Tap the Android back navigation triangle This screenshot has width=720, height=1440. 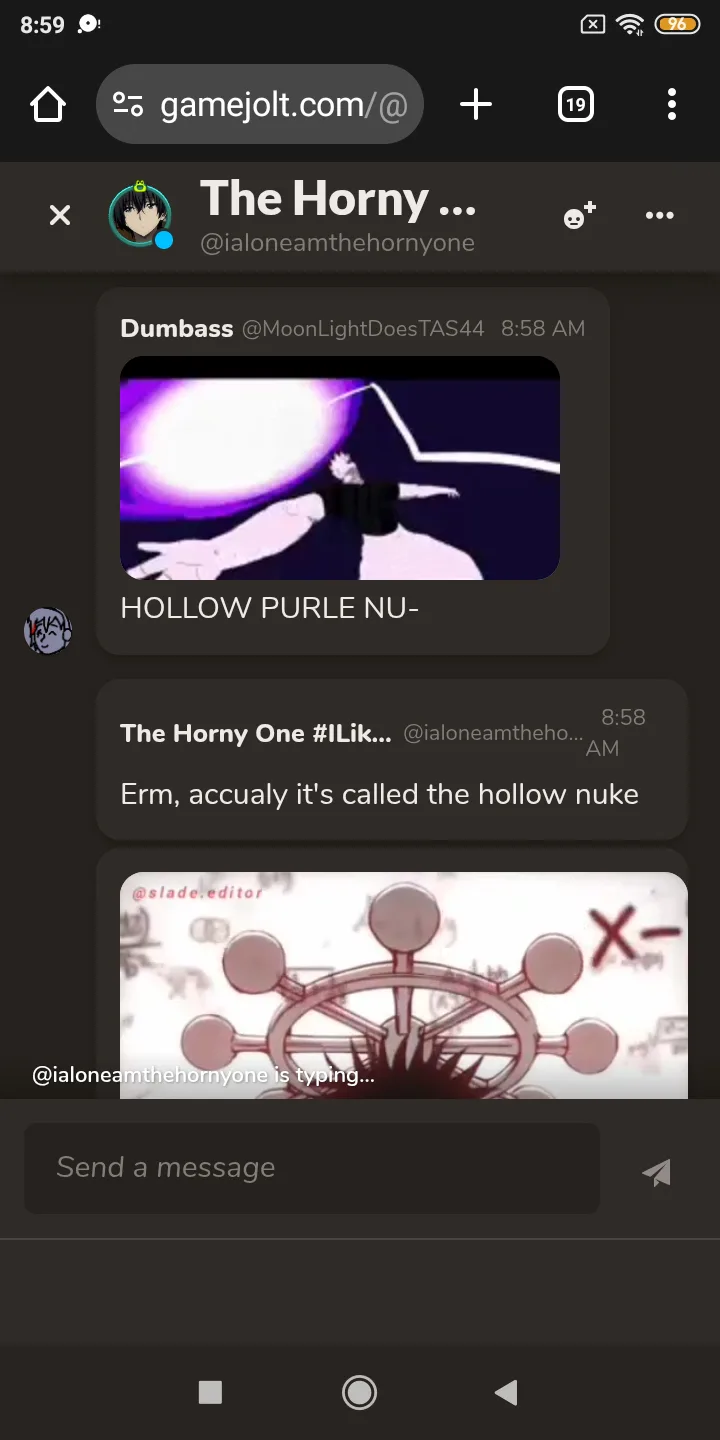click(x=506, y=1392)
